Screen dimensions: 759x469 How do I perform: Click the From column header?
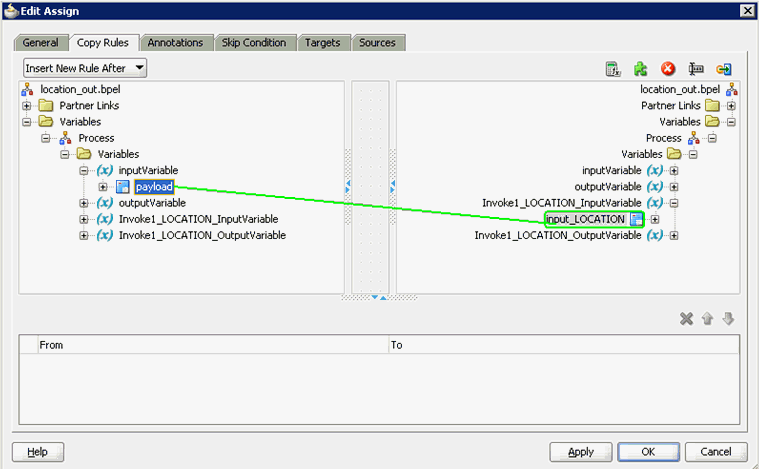pos(213,345)
